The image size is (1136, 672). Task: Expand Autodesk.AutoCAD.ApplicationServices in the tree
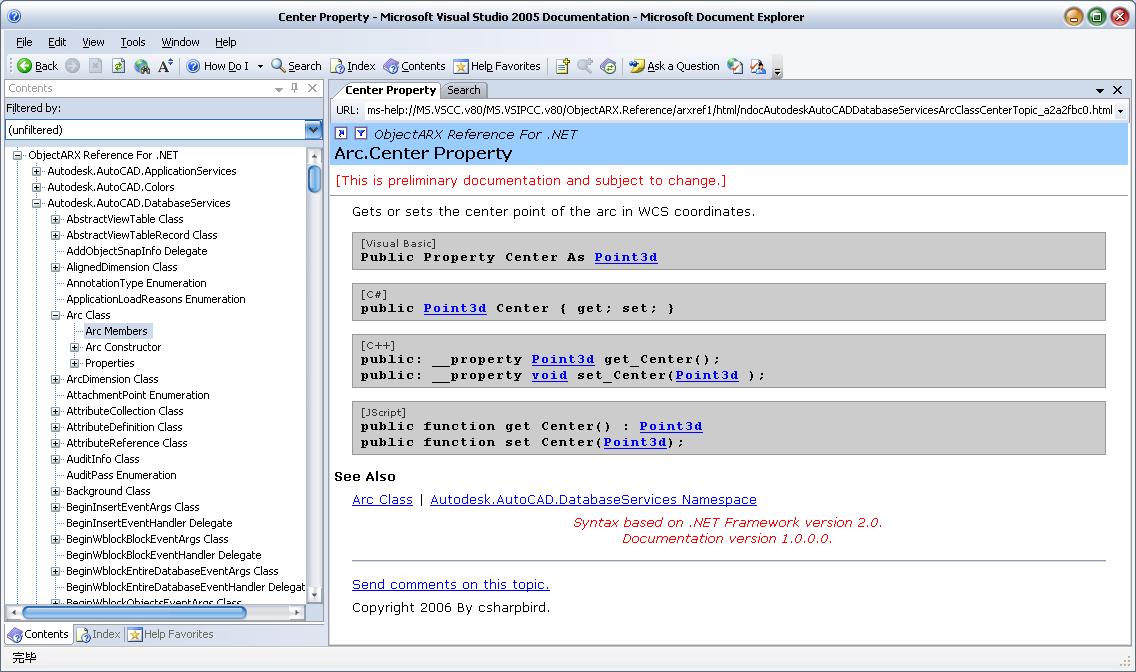point(36,171)
